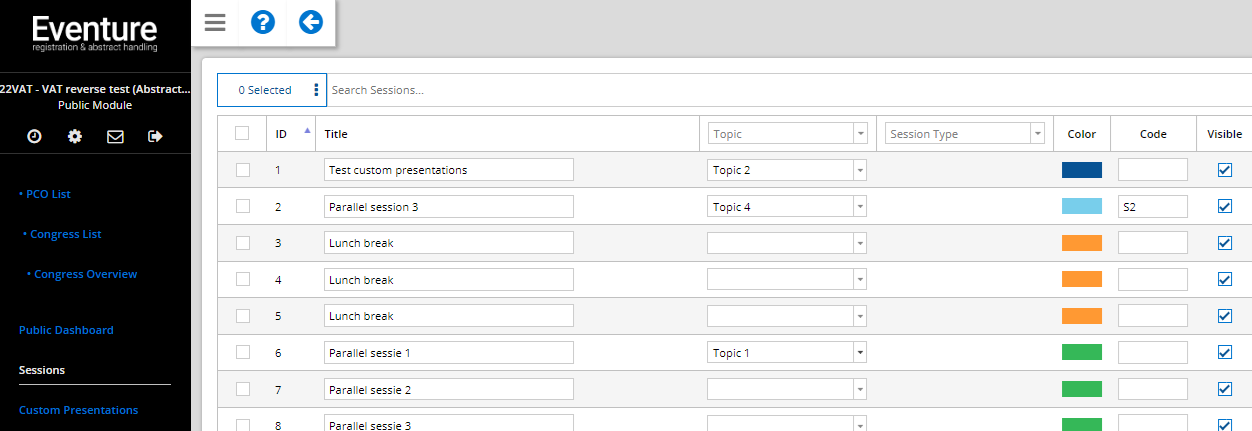Open the three-dot menu beside 0 Selected
Viewport: 1252px width, 431px height.
(x=316, y=90)
